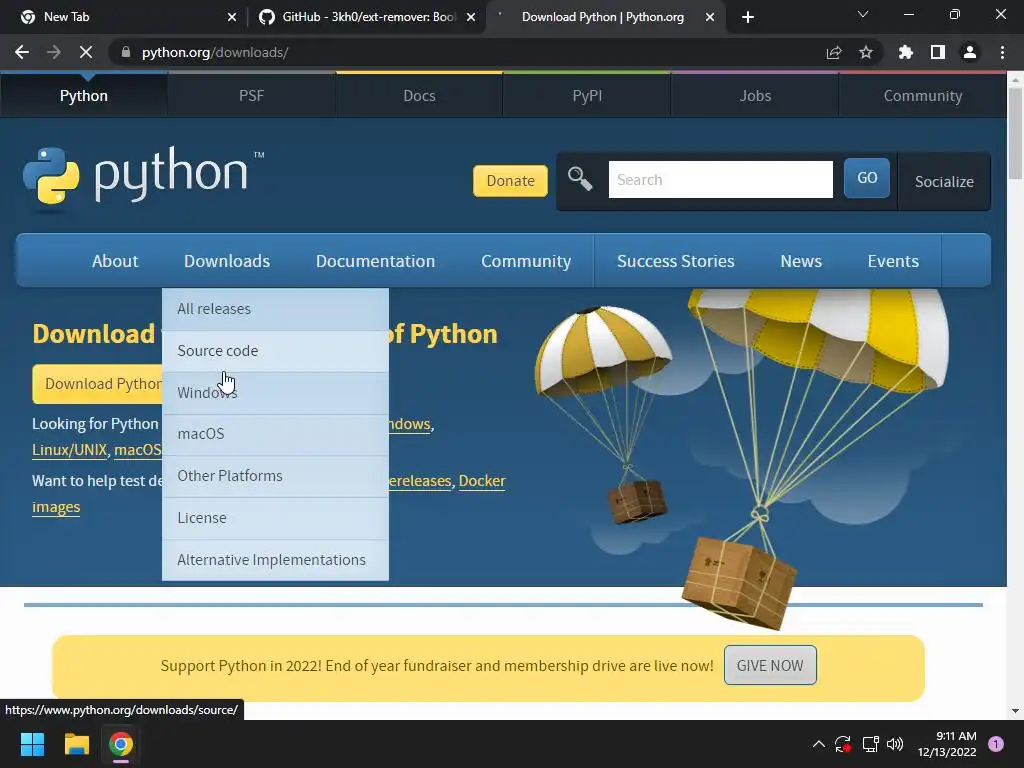Image resolution: width=1024 pixels, height=768 pixels.
Task: Open the Windows Start menu
Action: [32, 744]
